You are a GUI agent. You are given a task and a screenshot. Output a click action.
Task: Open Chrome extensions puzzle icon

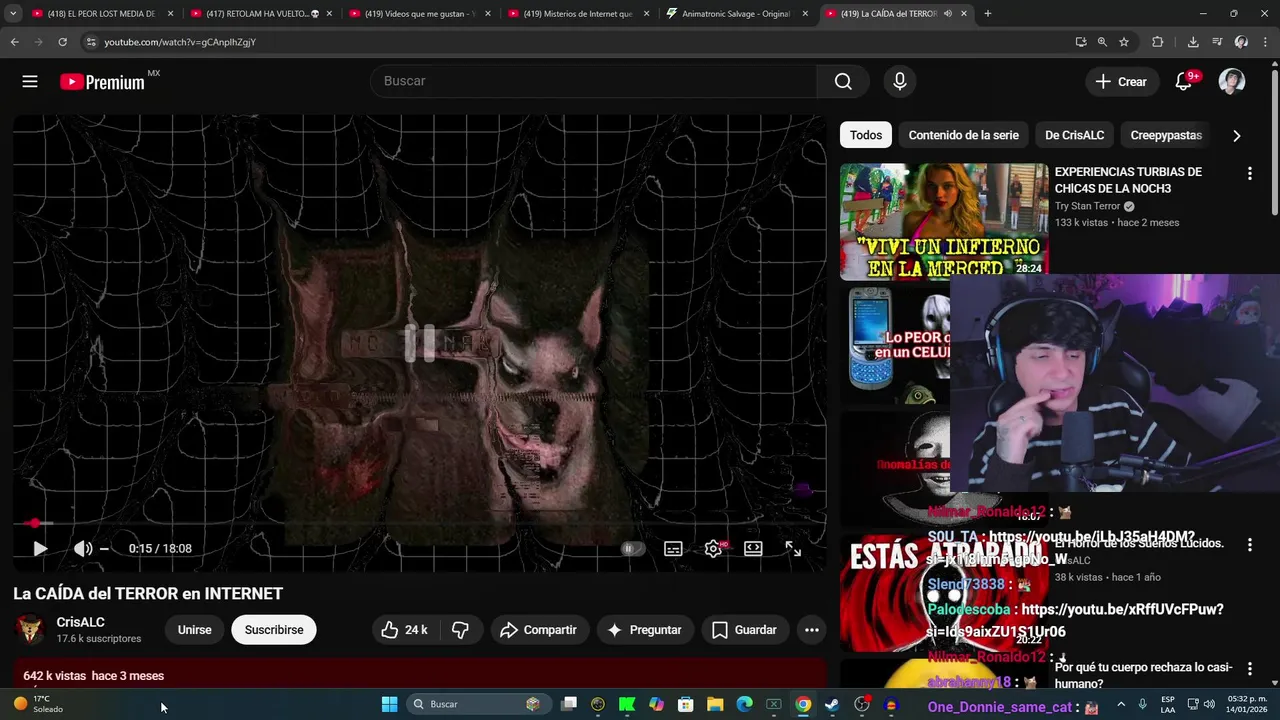click(x=1158, y=42)
